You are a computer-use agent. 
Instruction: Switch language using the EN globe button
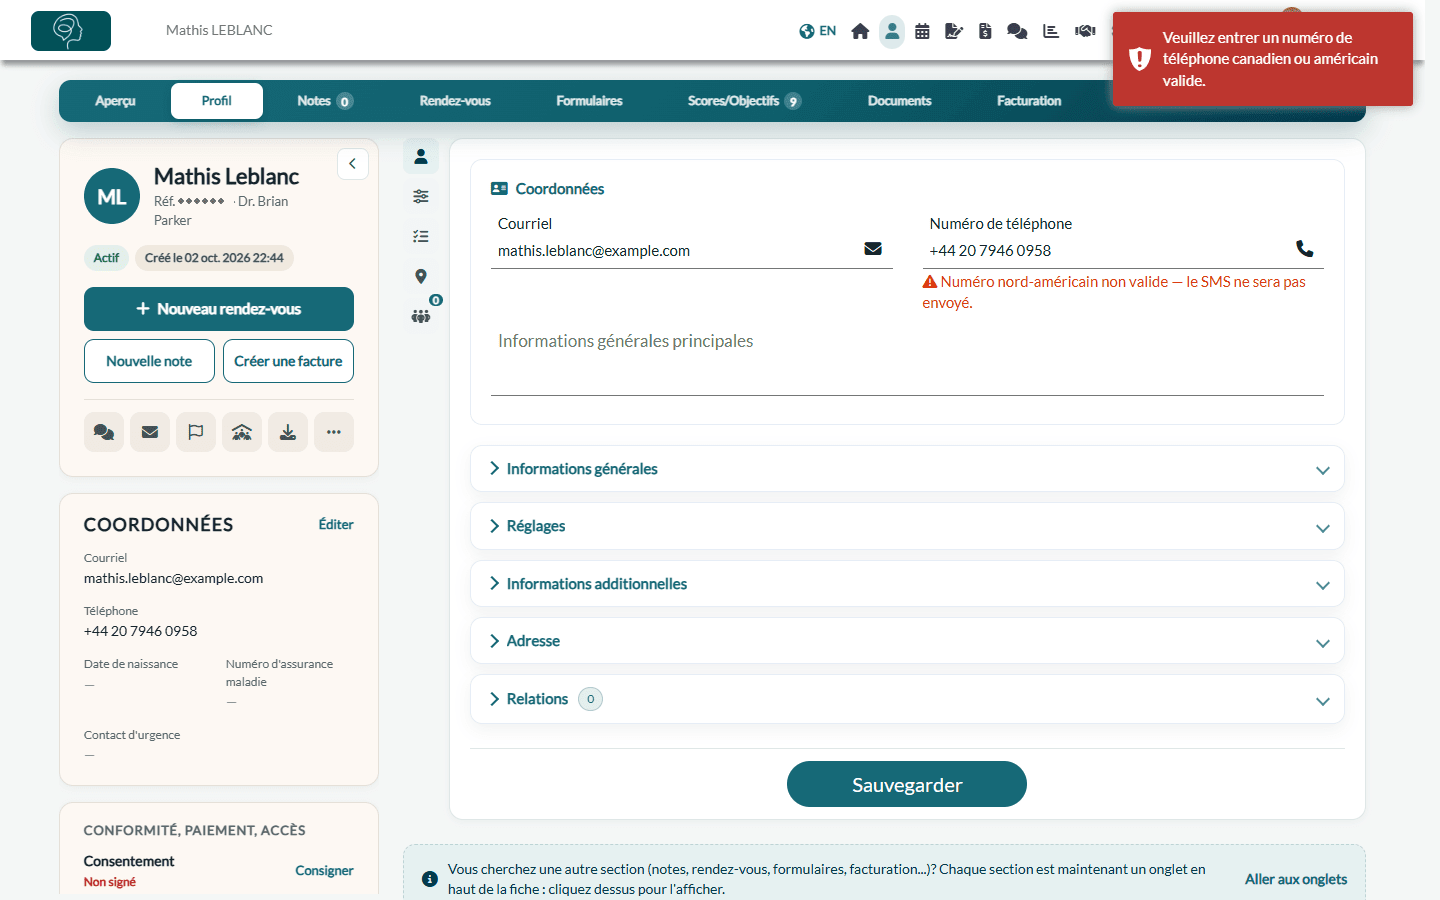pyautogui.click(x=818, y=31)
